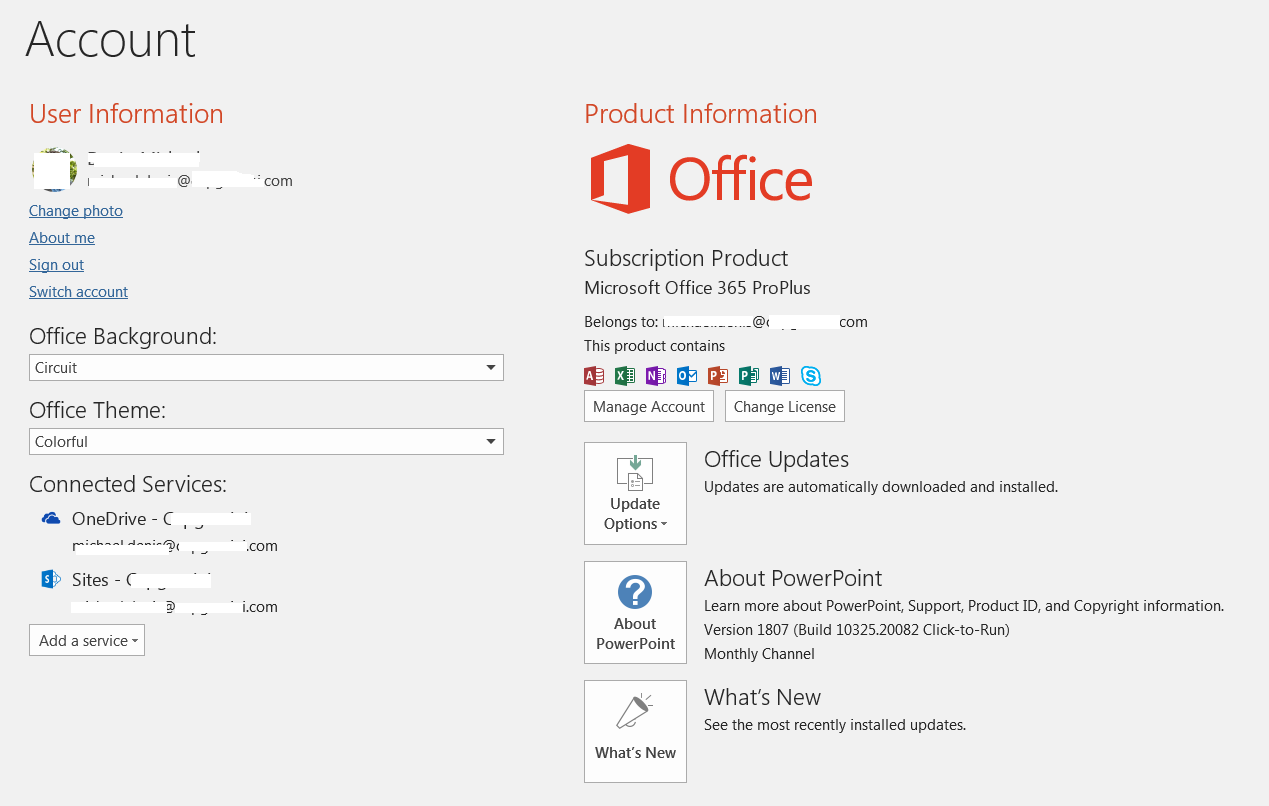
Task: Open the Office Background dropdown
Action: (x=266, y=368)
